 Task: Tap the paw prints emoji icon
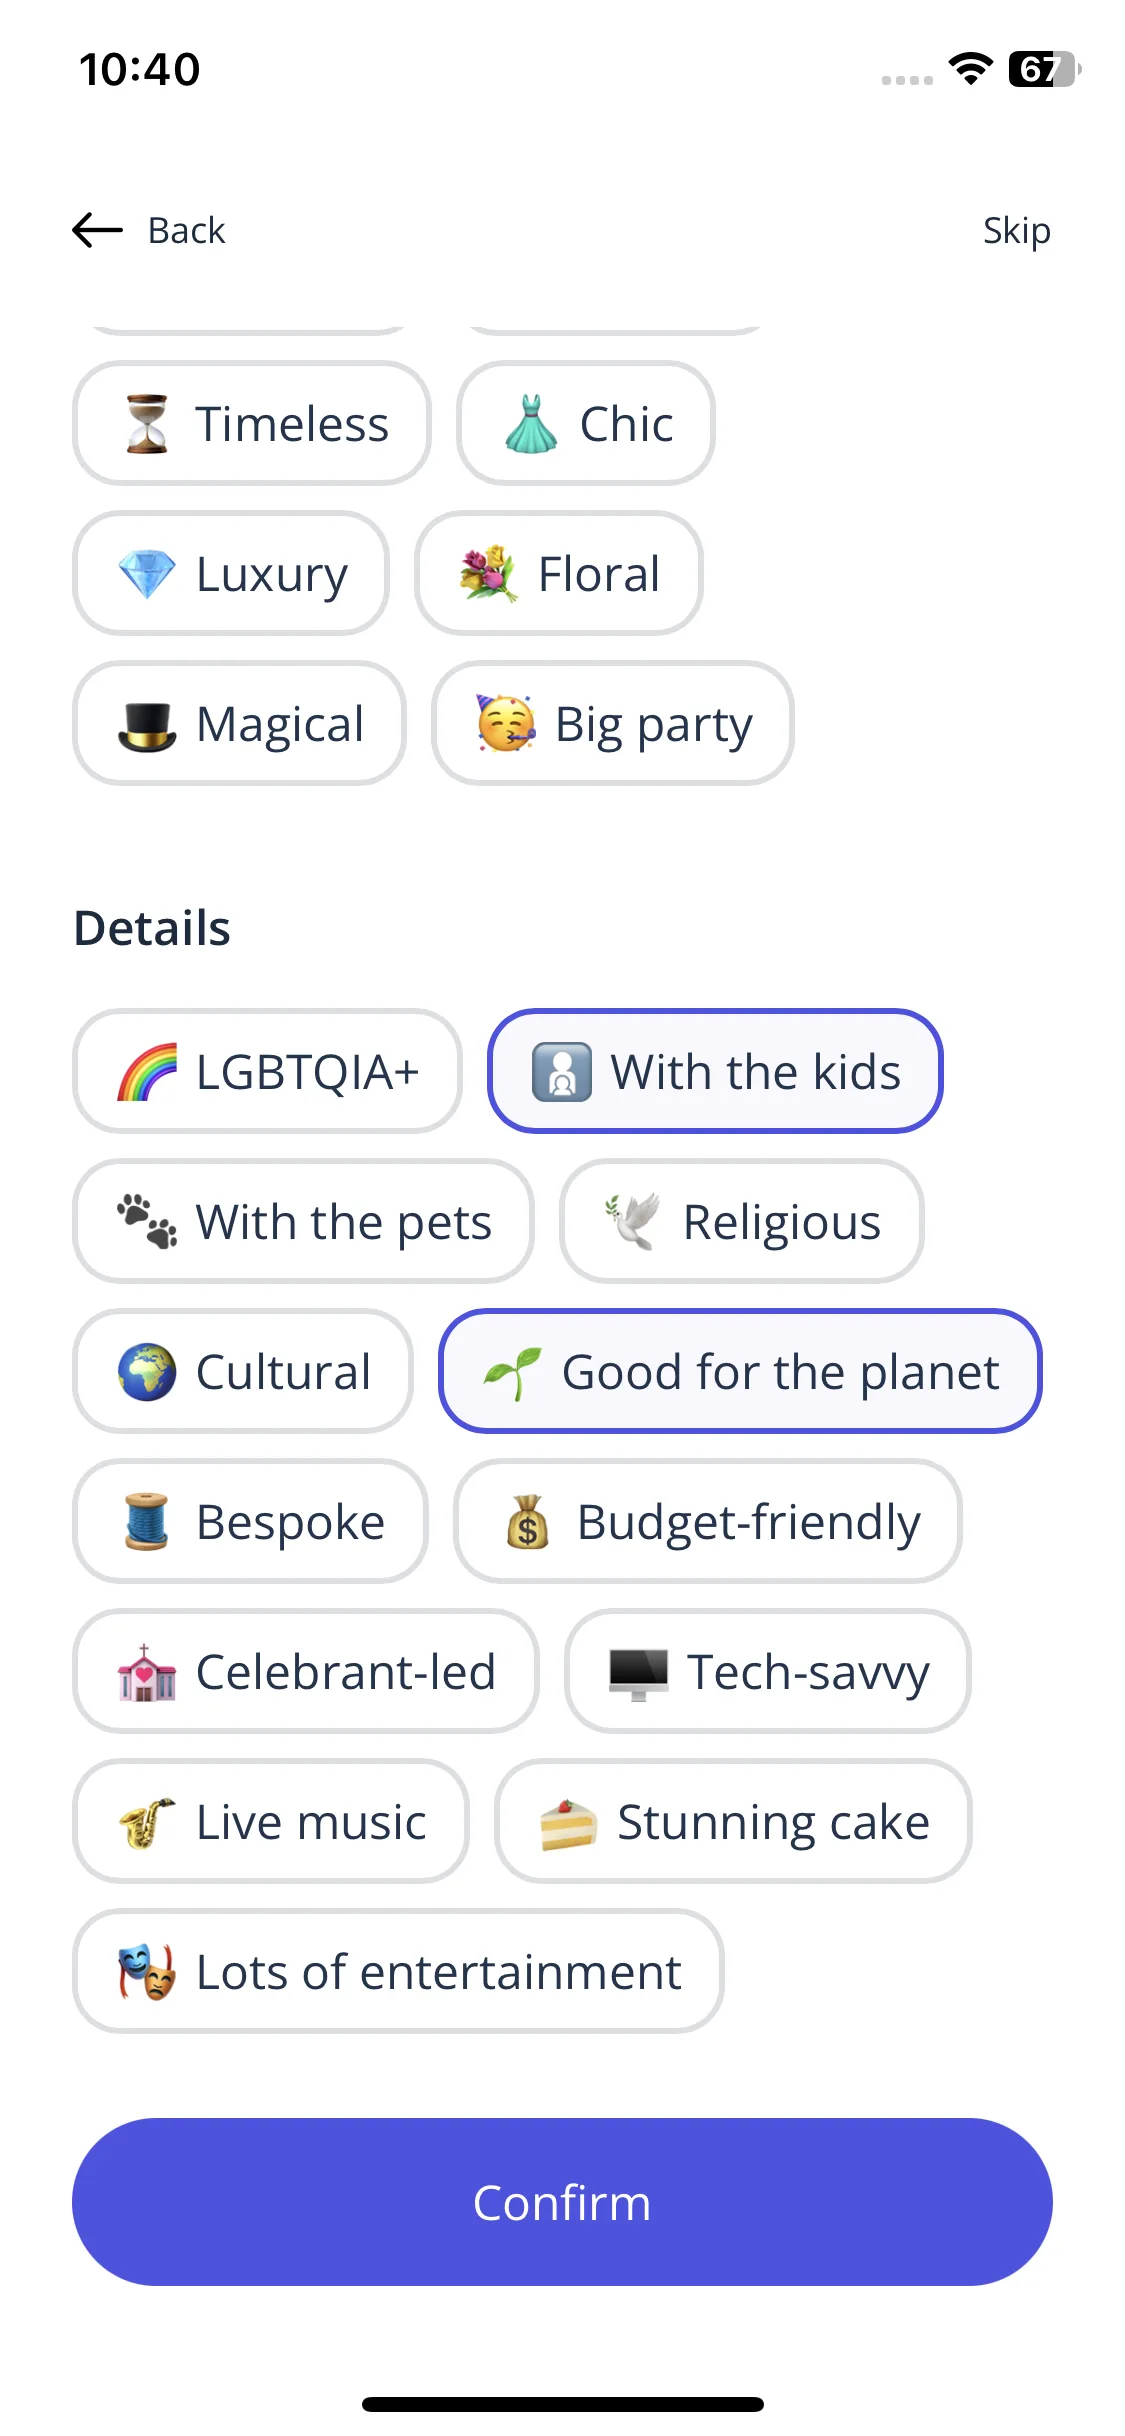(x=147, y=1221)
